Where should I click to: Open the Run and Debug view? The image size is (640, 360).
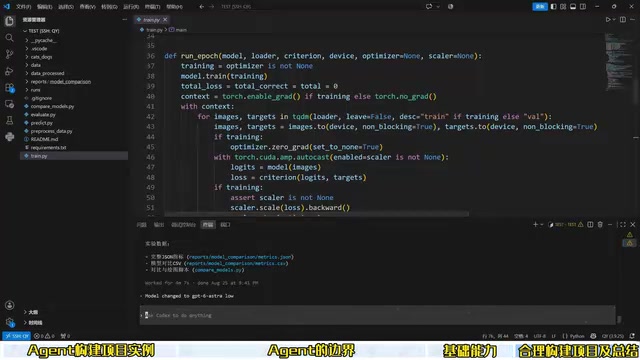pos(9,71)
